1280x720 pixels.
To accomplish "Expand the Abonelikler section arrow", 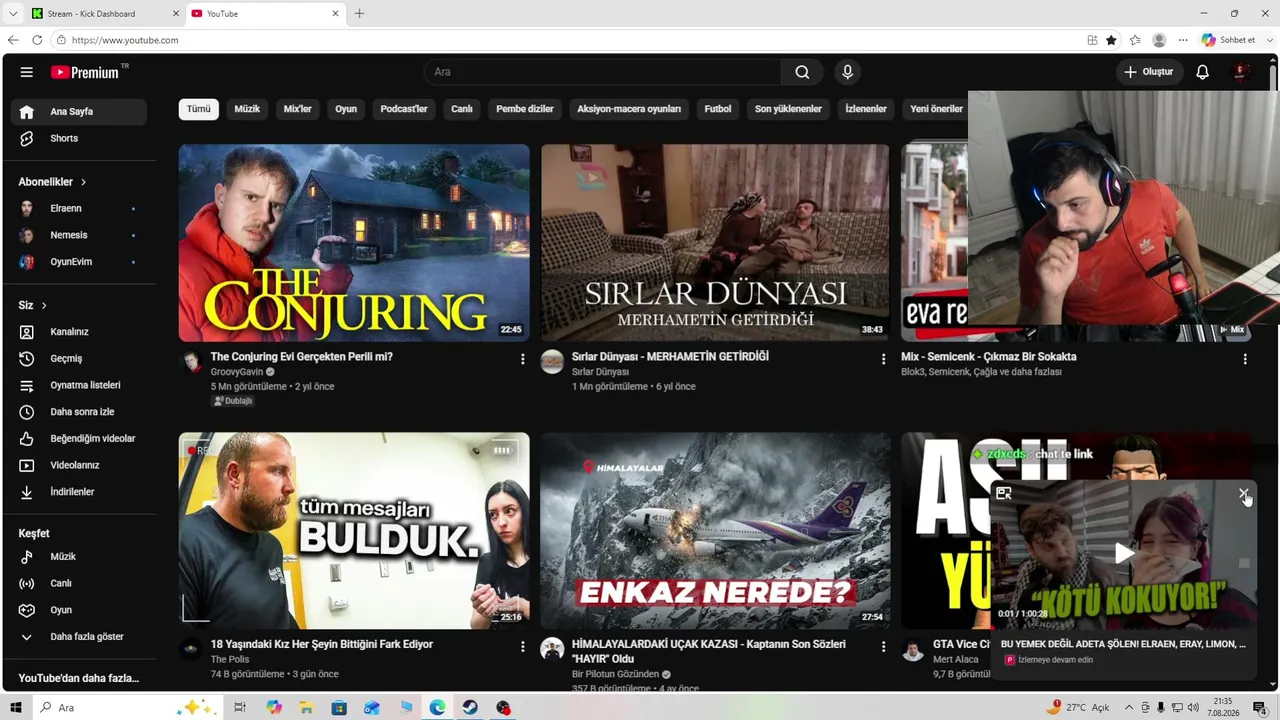I will pos(83,182).
